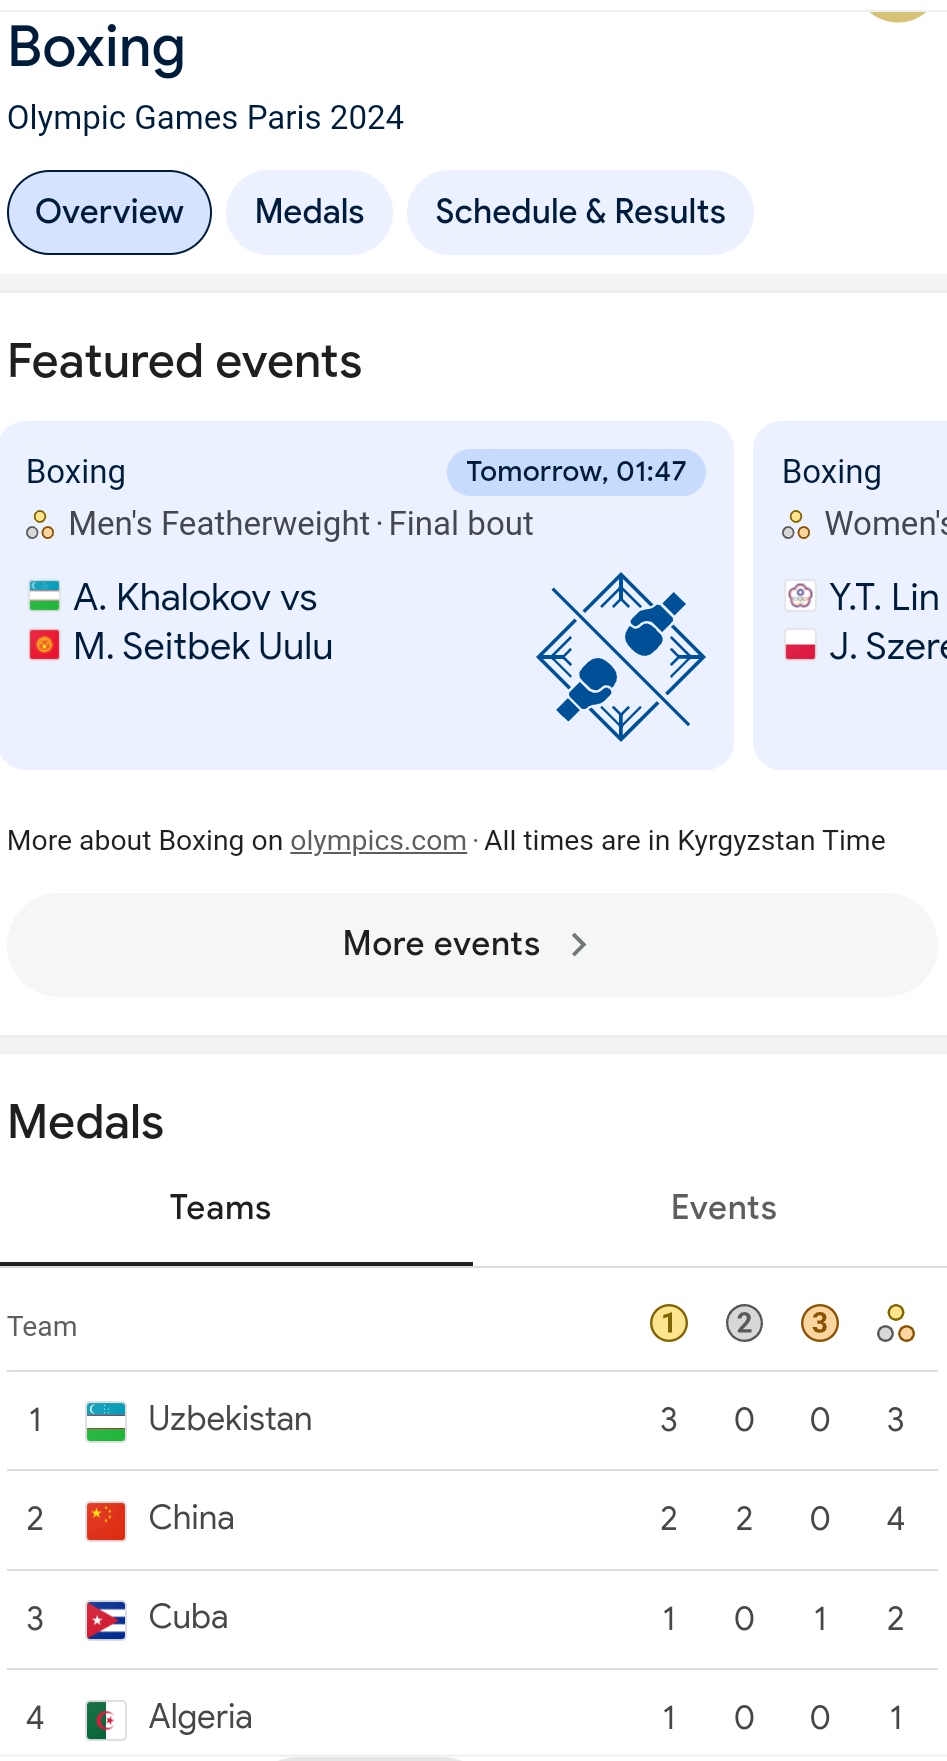Click the China flag in medals table
This screenshot has height=1761, width=947.
coord(106,1520)
